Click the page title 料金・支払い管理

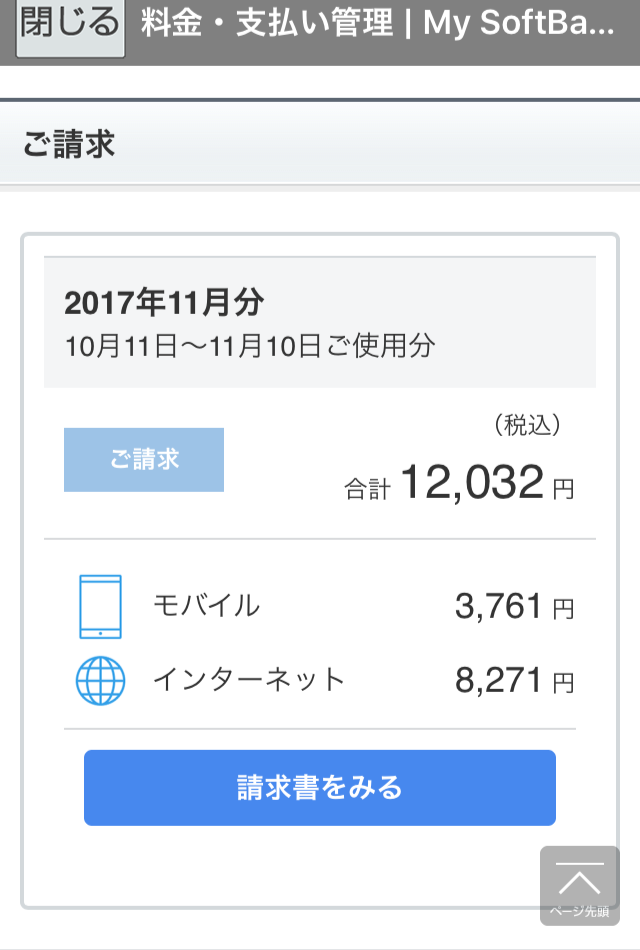pos(267,24)
